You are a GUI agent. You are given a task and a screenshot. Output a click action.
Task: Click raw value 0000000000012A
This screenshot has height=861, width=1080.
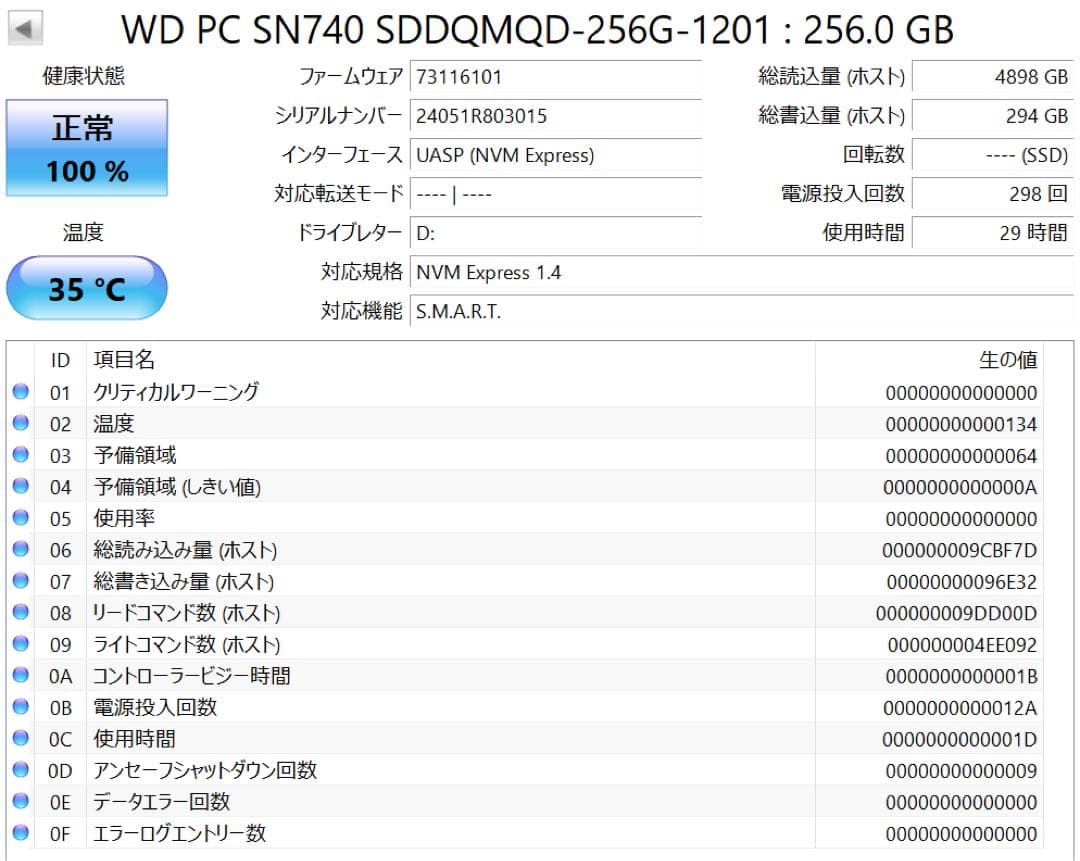coord(960,707)
